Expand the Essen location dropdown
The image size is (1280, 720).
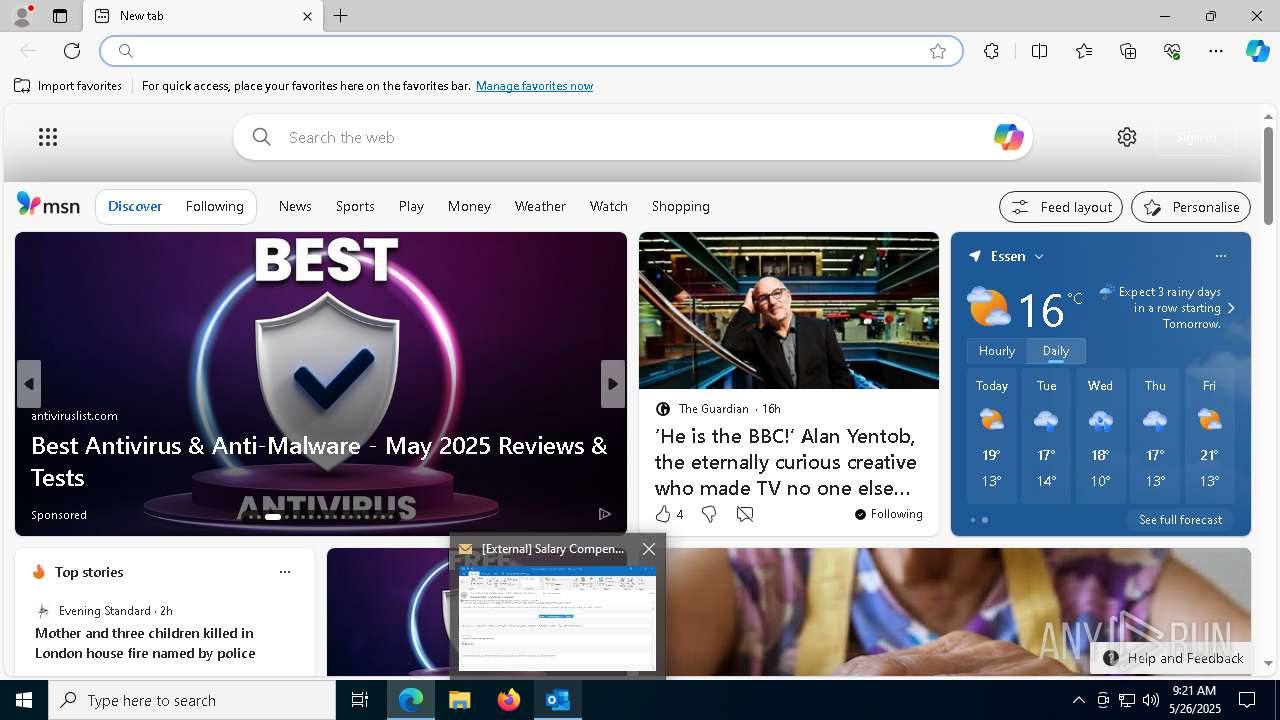pos(1039,257)
